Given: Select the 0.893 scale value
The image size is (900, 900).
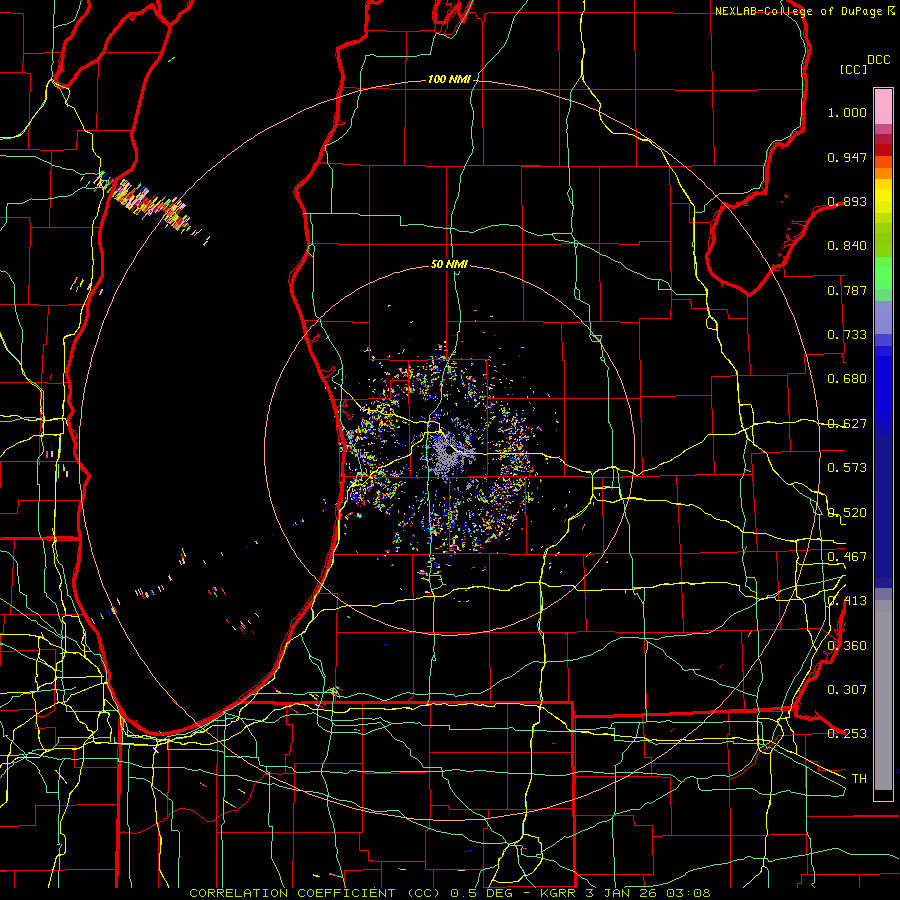Looking at the screenshot, I should click(x=847, y=201).
